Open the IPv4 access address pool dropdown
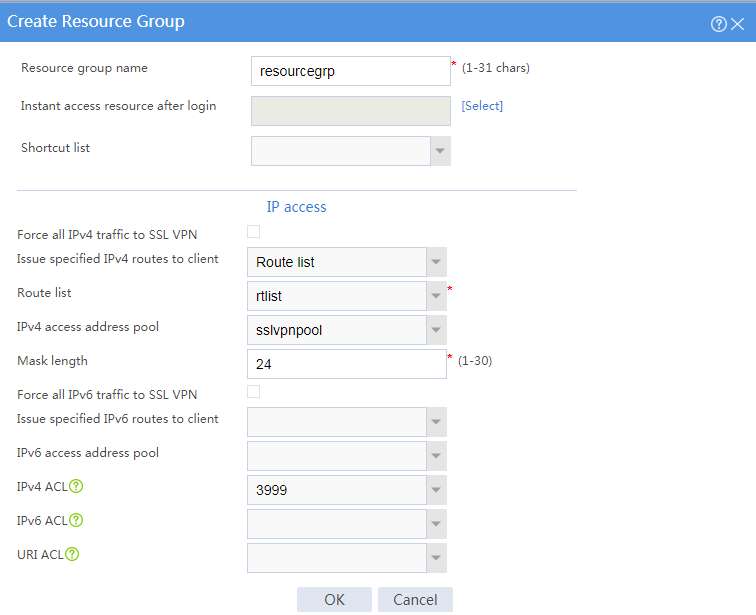 [436, 330]
